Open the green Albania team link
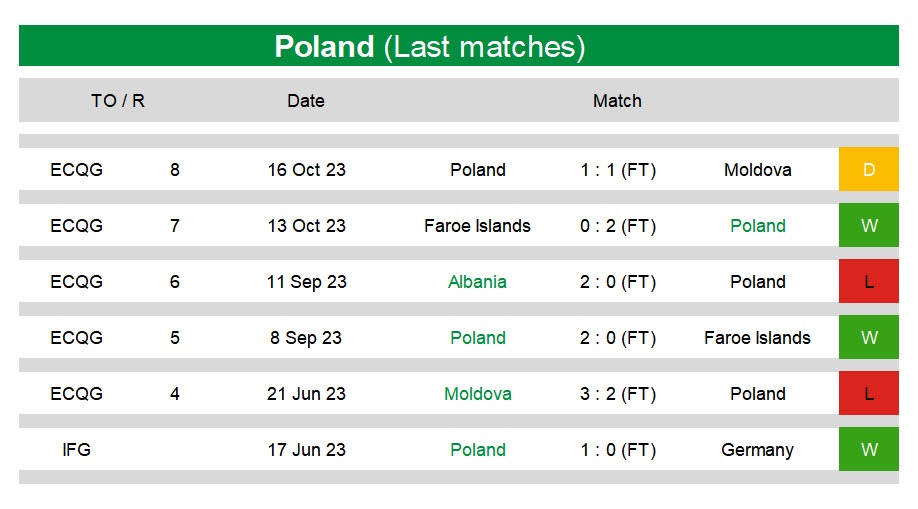 pos(477,282)
